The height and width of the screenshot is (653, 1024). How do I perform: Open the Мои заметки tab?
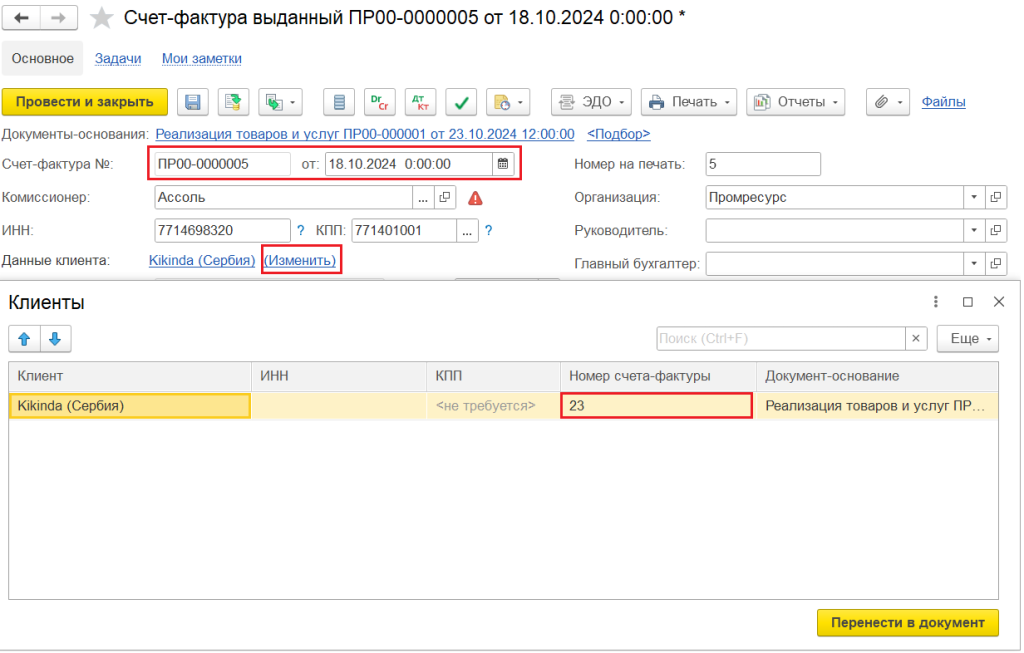click(x=202, y=59)
